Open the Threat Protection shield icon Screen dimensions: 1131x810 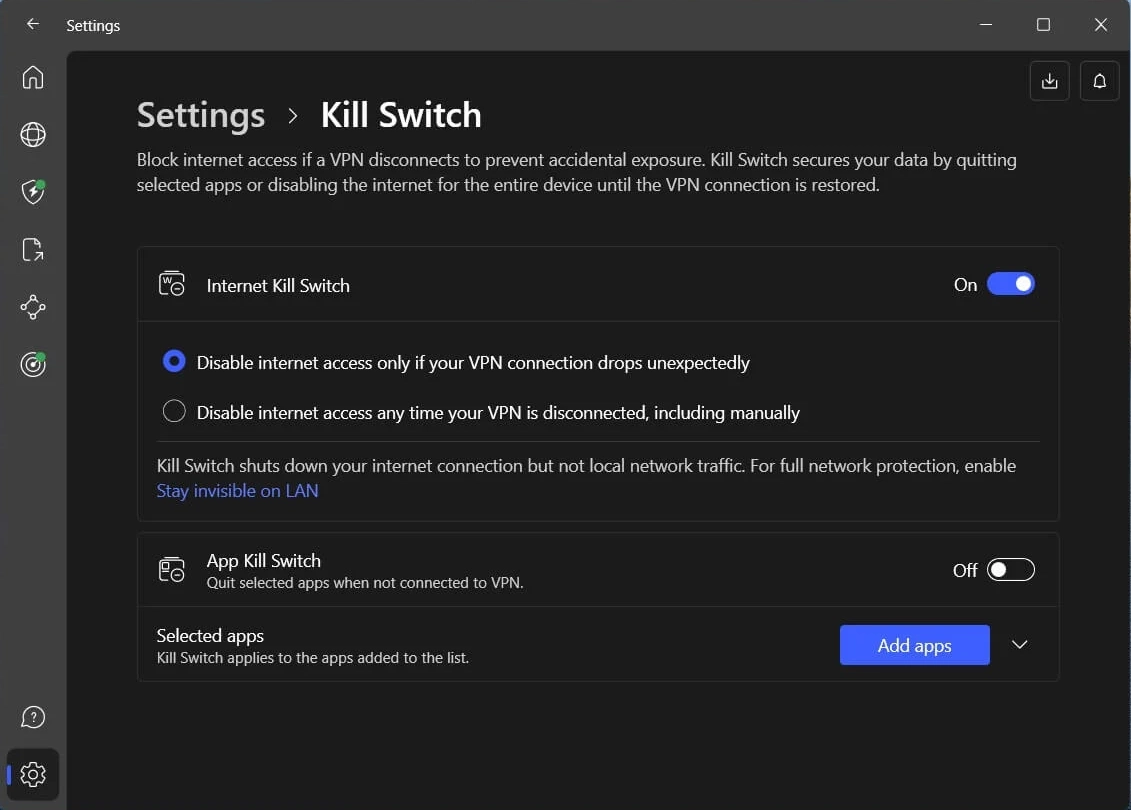[33, 192]
